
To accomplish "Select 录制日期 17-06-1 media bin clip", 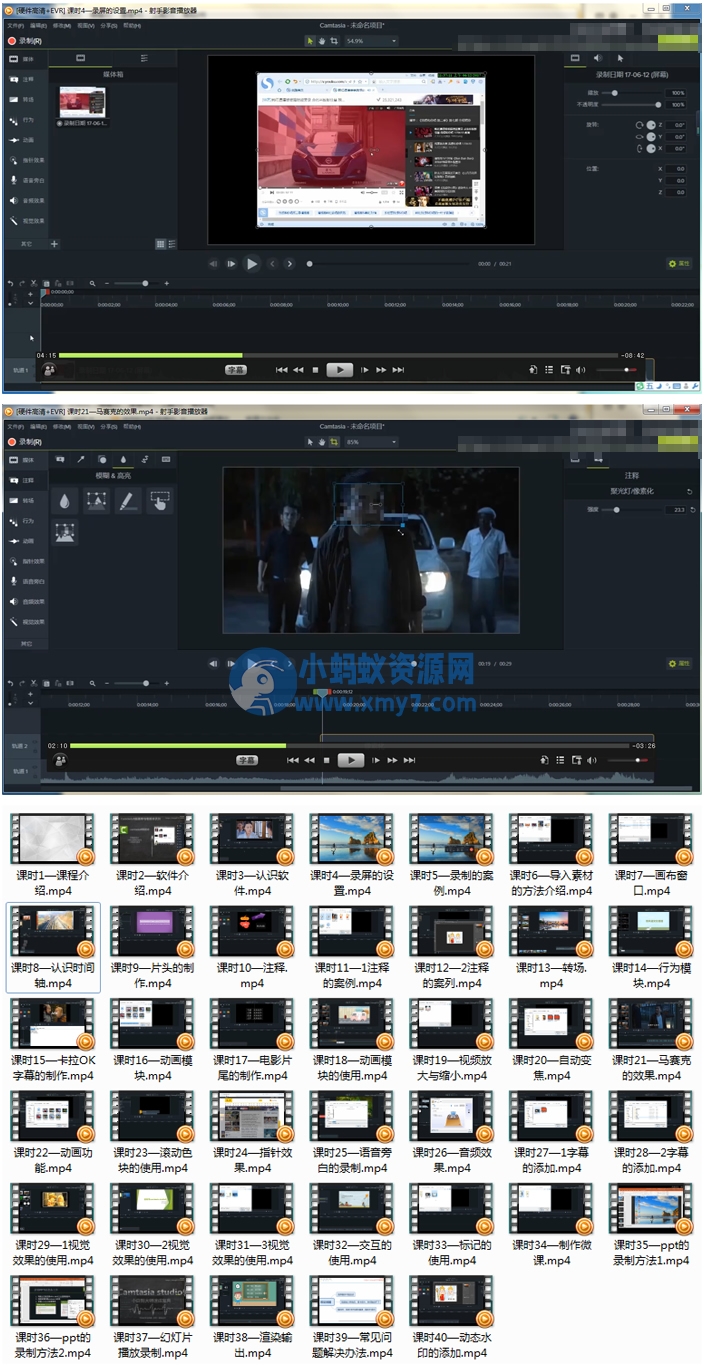I will click(x=83, y=106).
